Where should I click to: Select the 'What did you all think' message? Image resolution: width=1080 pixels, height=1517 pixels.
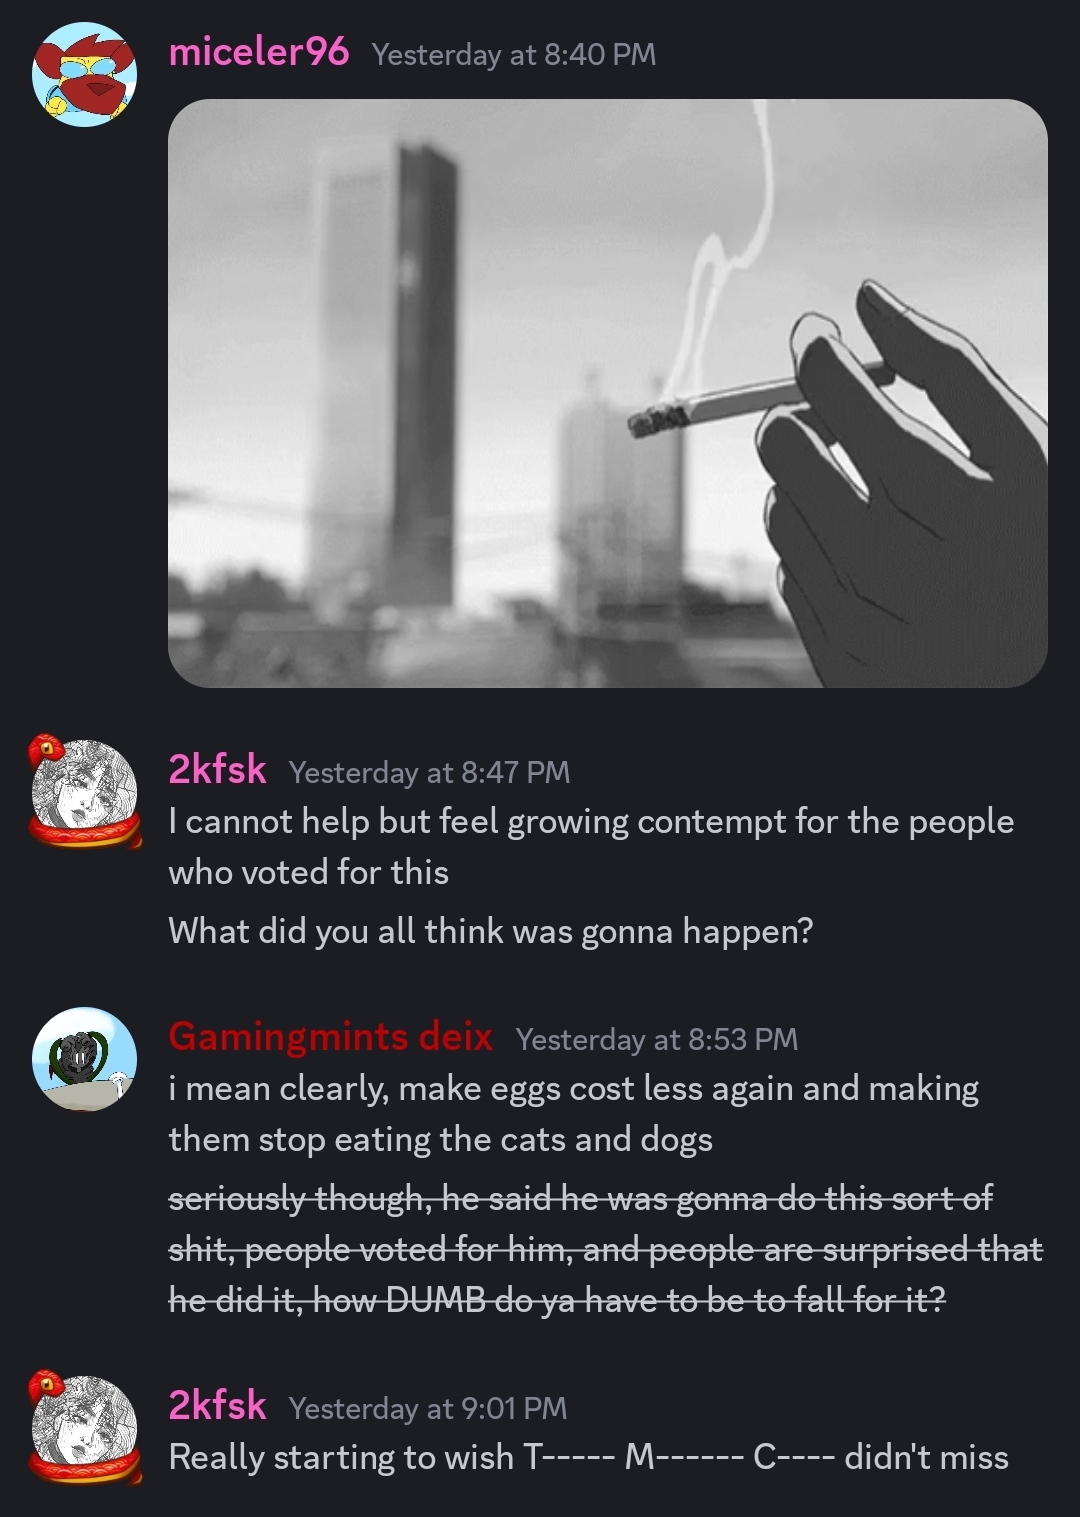491,931
